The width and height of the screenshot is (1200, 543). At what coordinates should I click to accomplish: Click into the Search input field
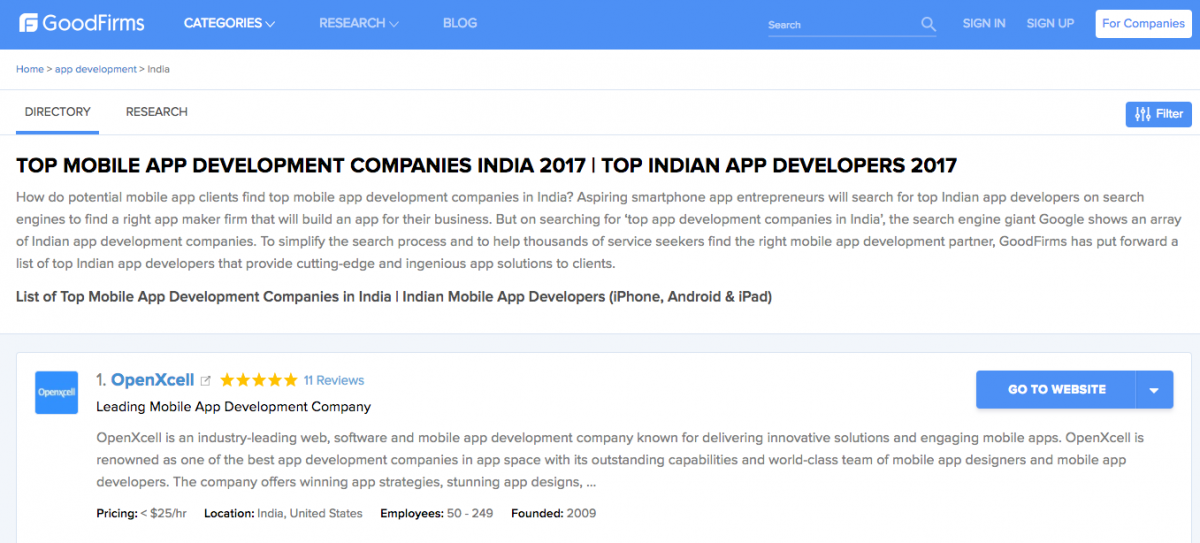840,25
